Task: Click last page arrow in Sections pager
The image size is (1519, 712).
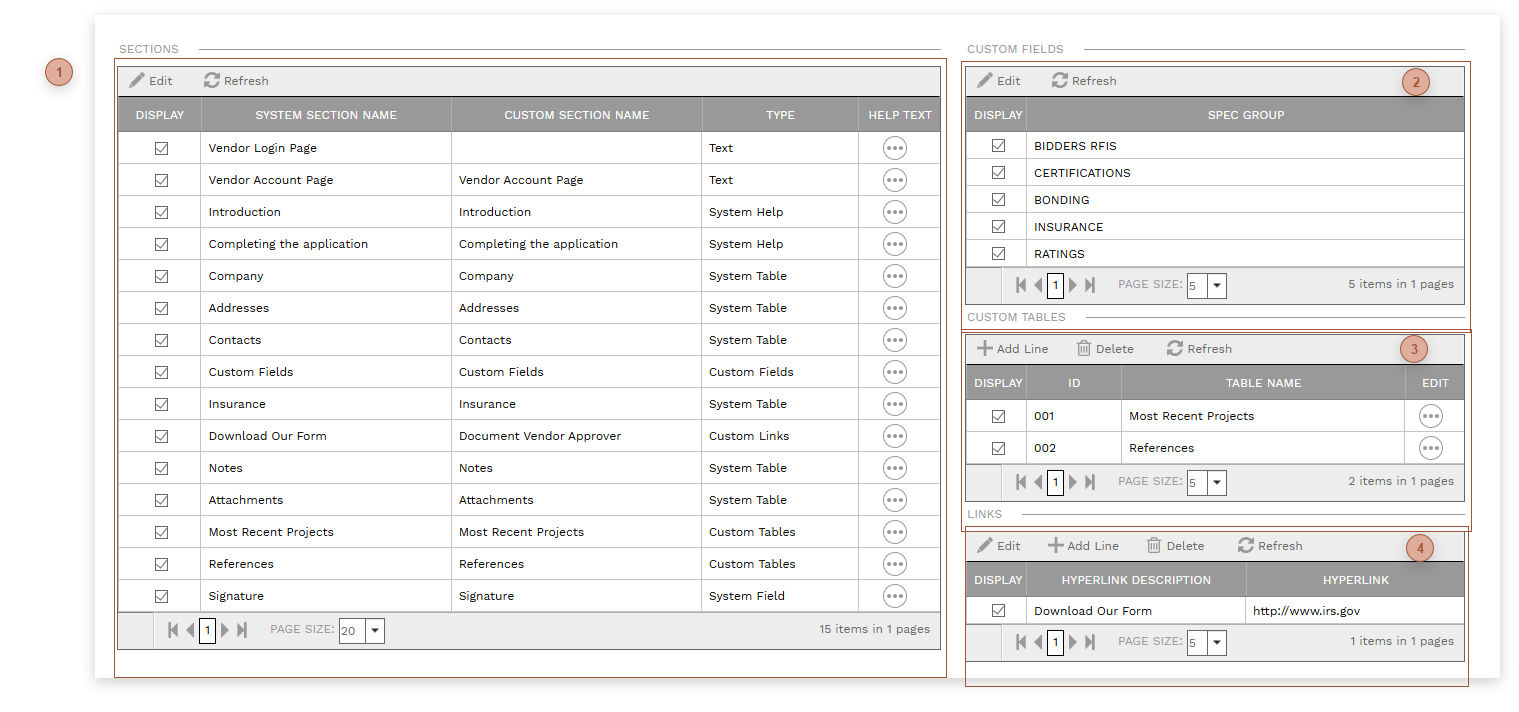Action: click(x=241, y=630)
